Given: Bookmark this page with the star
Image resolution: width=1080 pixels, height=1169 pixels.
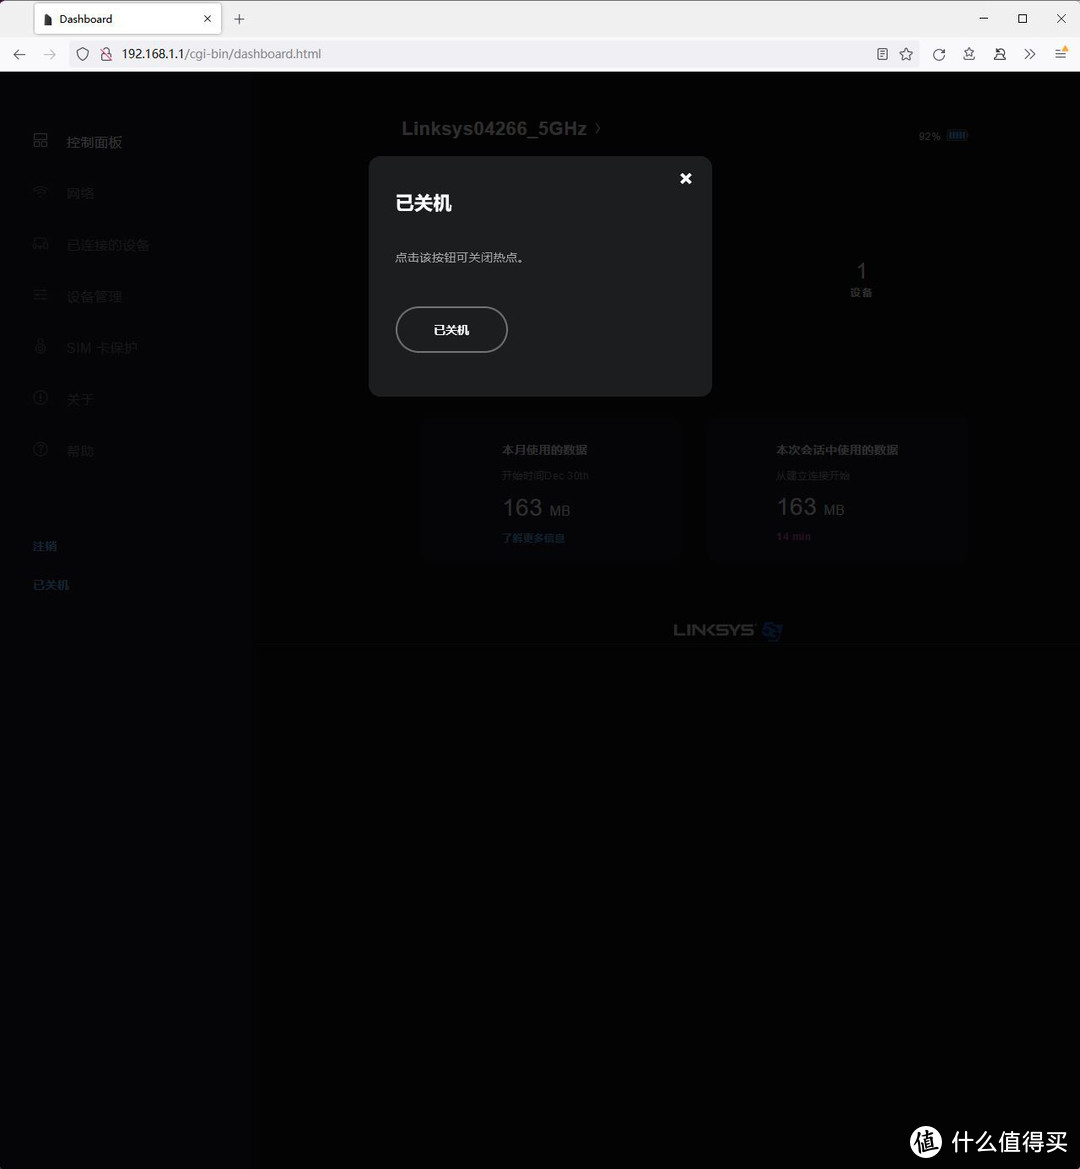Looking at the screenshot, I should point(906,54).
